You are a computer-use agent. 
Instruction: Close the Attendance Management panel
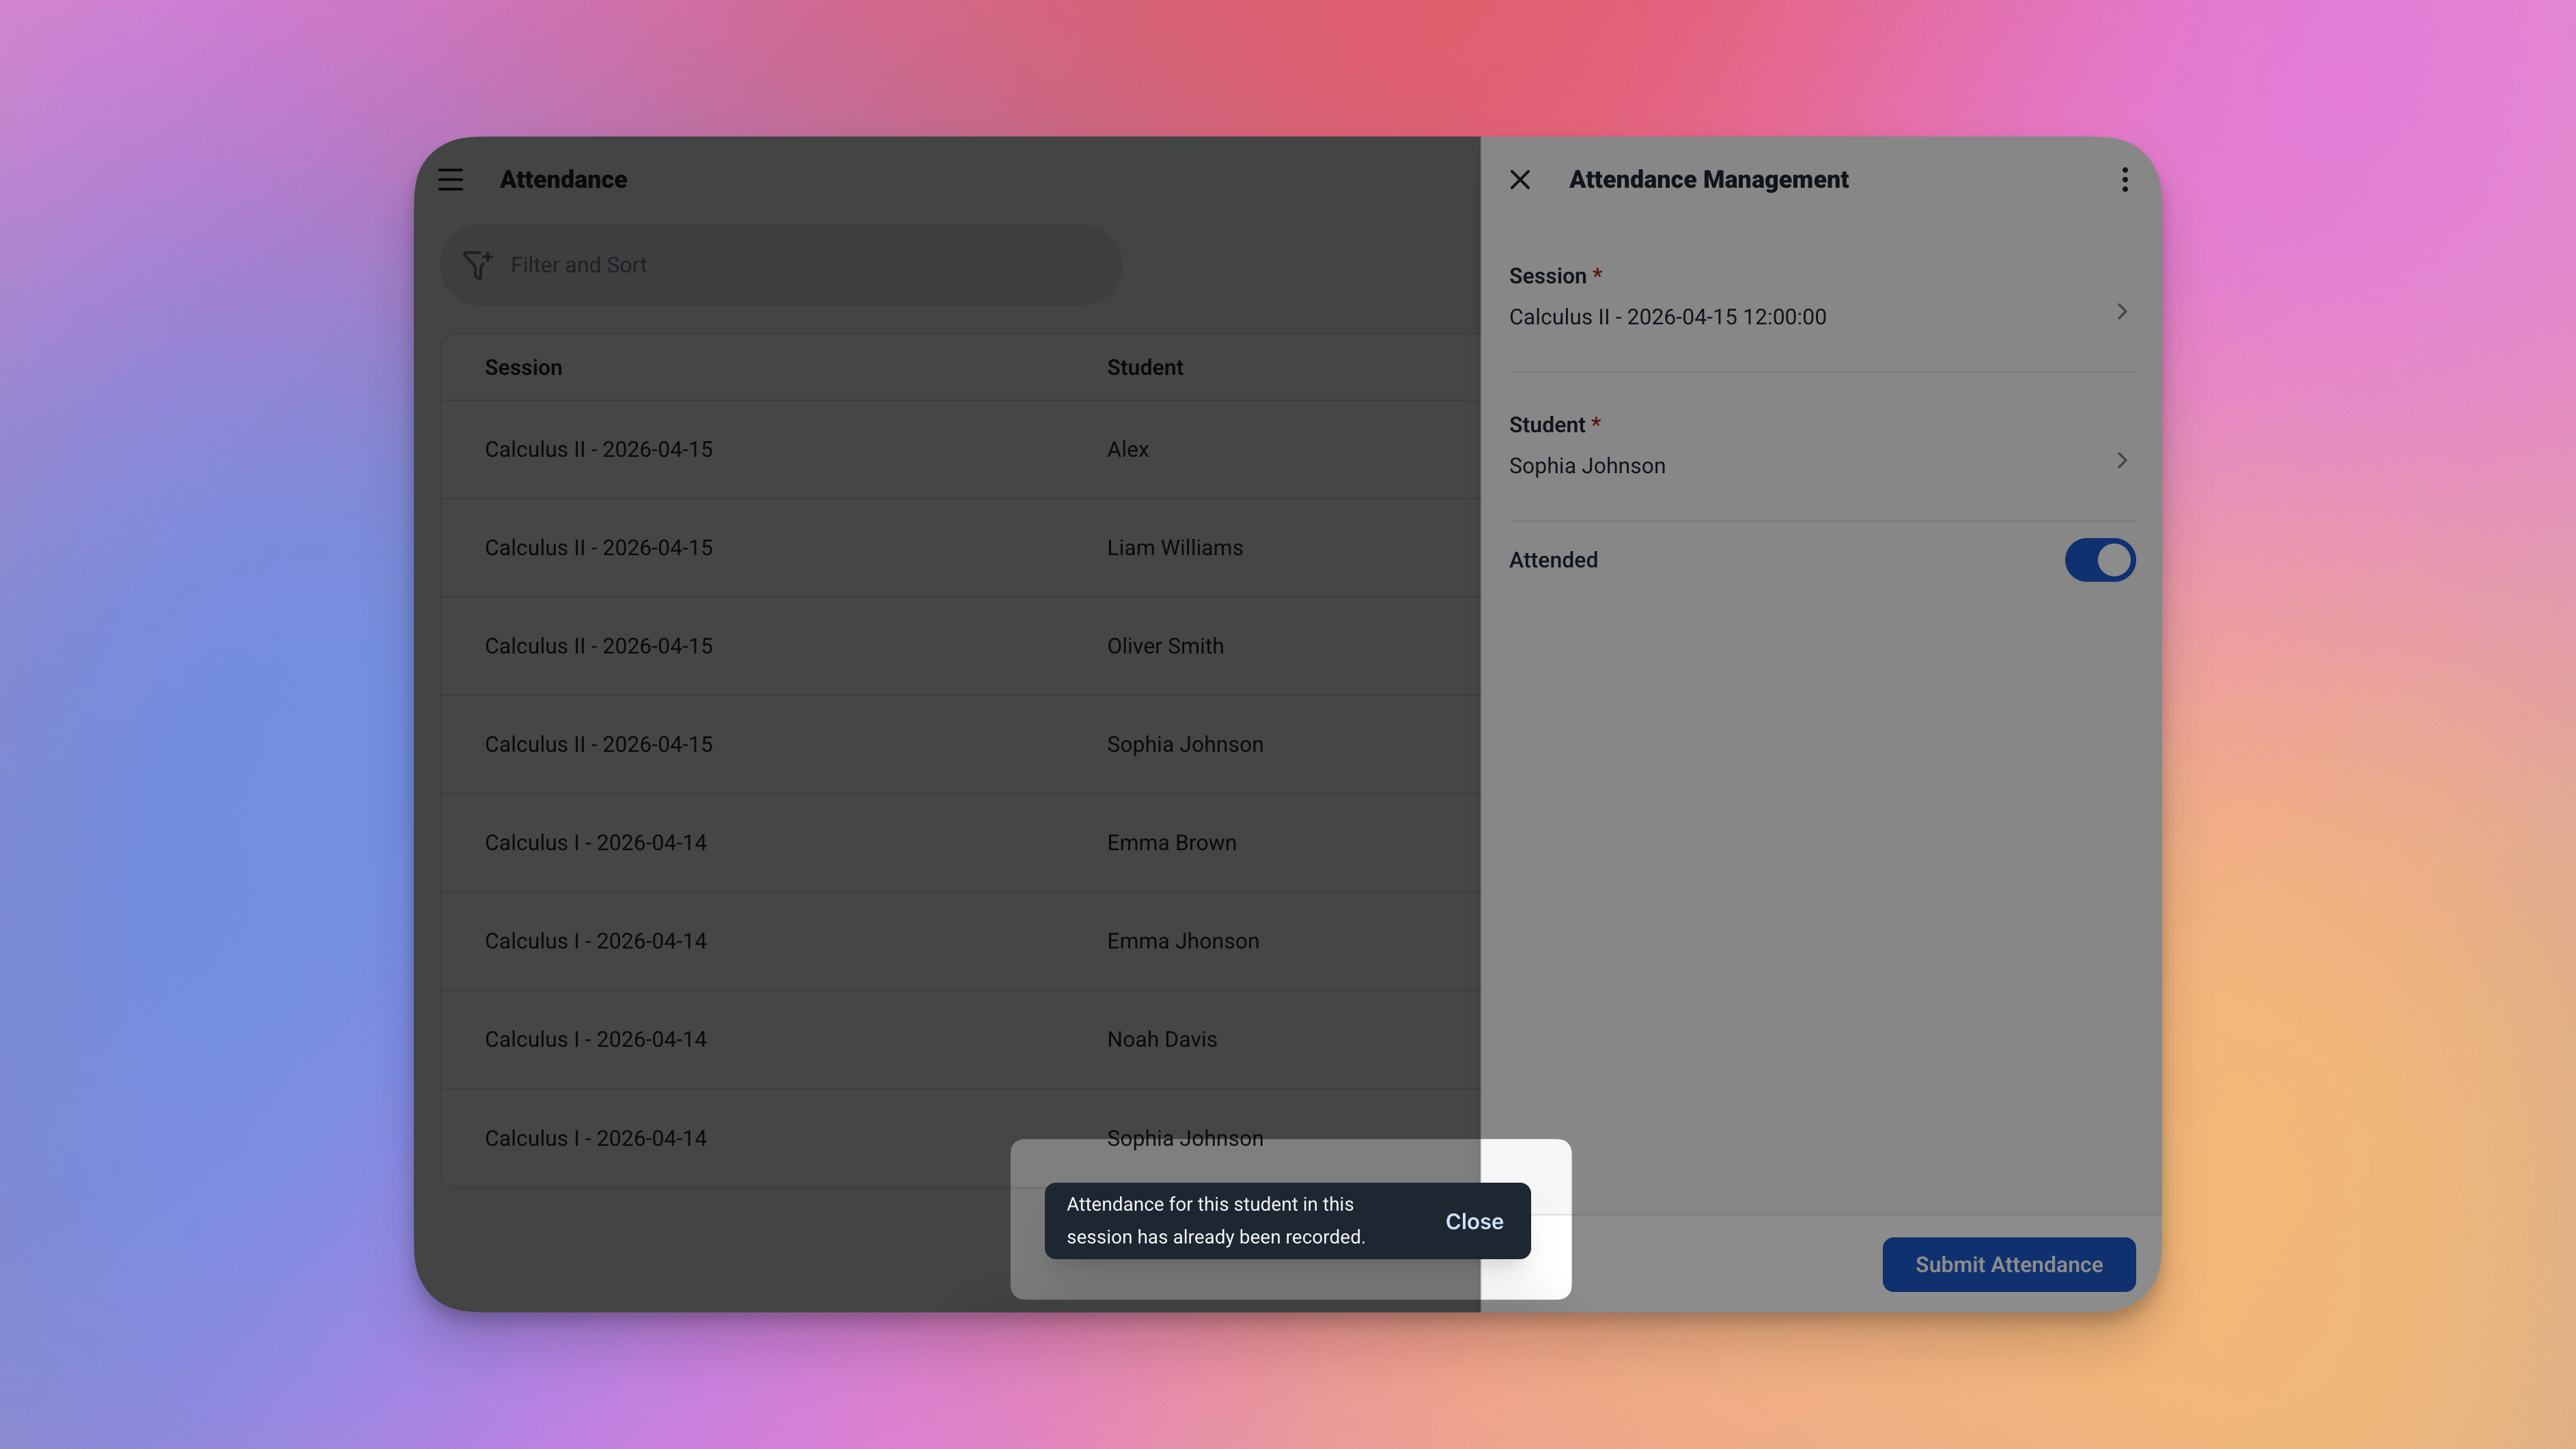1519,180
